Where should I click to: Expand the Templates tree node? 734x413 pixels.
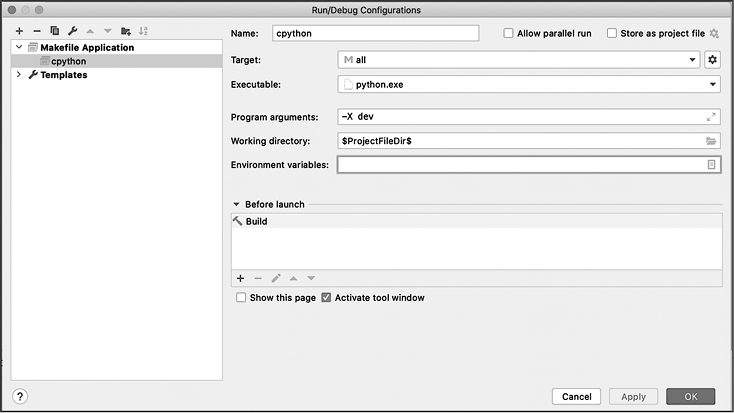(x=18, y=75)
